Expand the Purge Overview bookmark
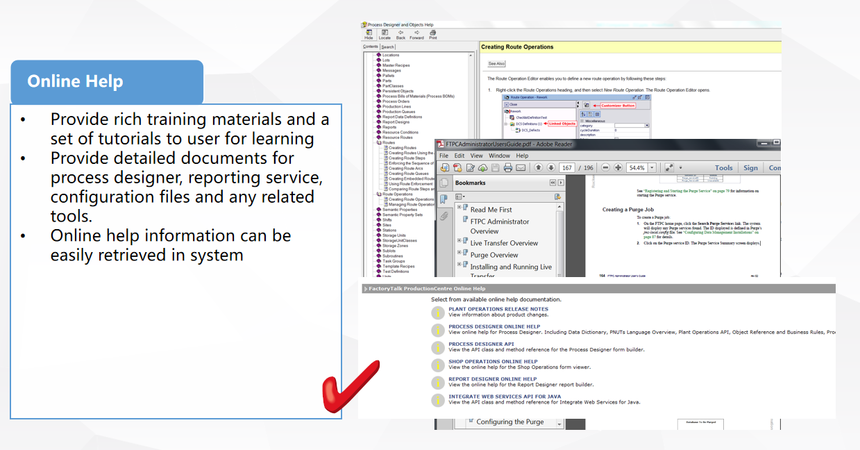Viewport: 860px width, 450px height. pyautogui.click(x=459, y=252)
